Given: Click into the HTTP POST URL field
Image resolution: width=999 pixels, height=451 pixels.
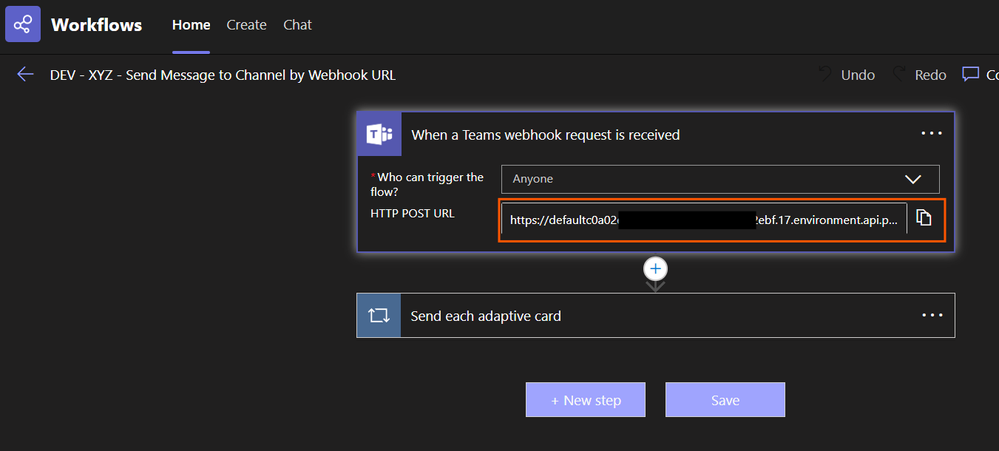Looking at the screenshot, I should pyautogui.click(x=704, y=220).
